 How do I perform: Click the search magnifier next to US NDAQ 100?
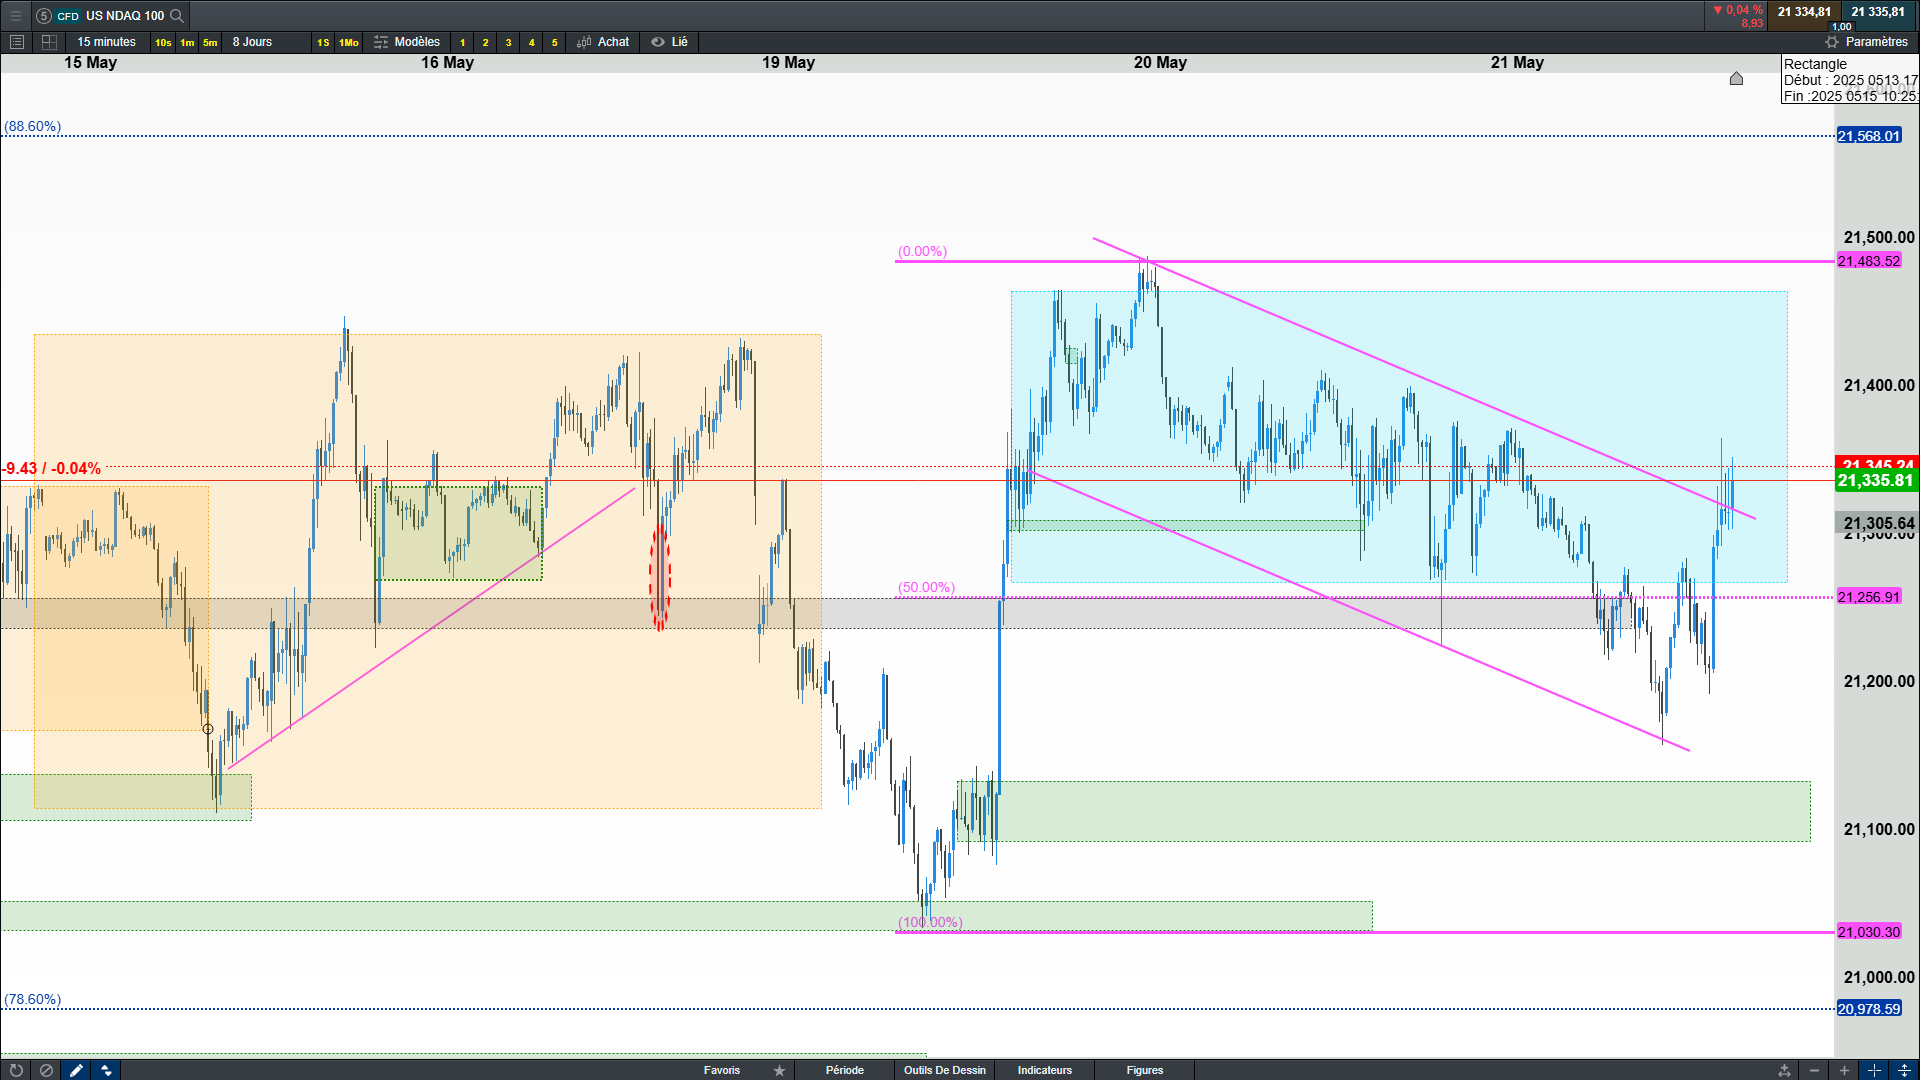pyautogui.click(x=177, y=15)
